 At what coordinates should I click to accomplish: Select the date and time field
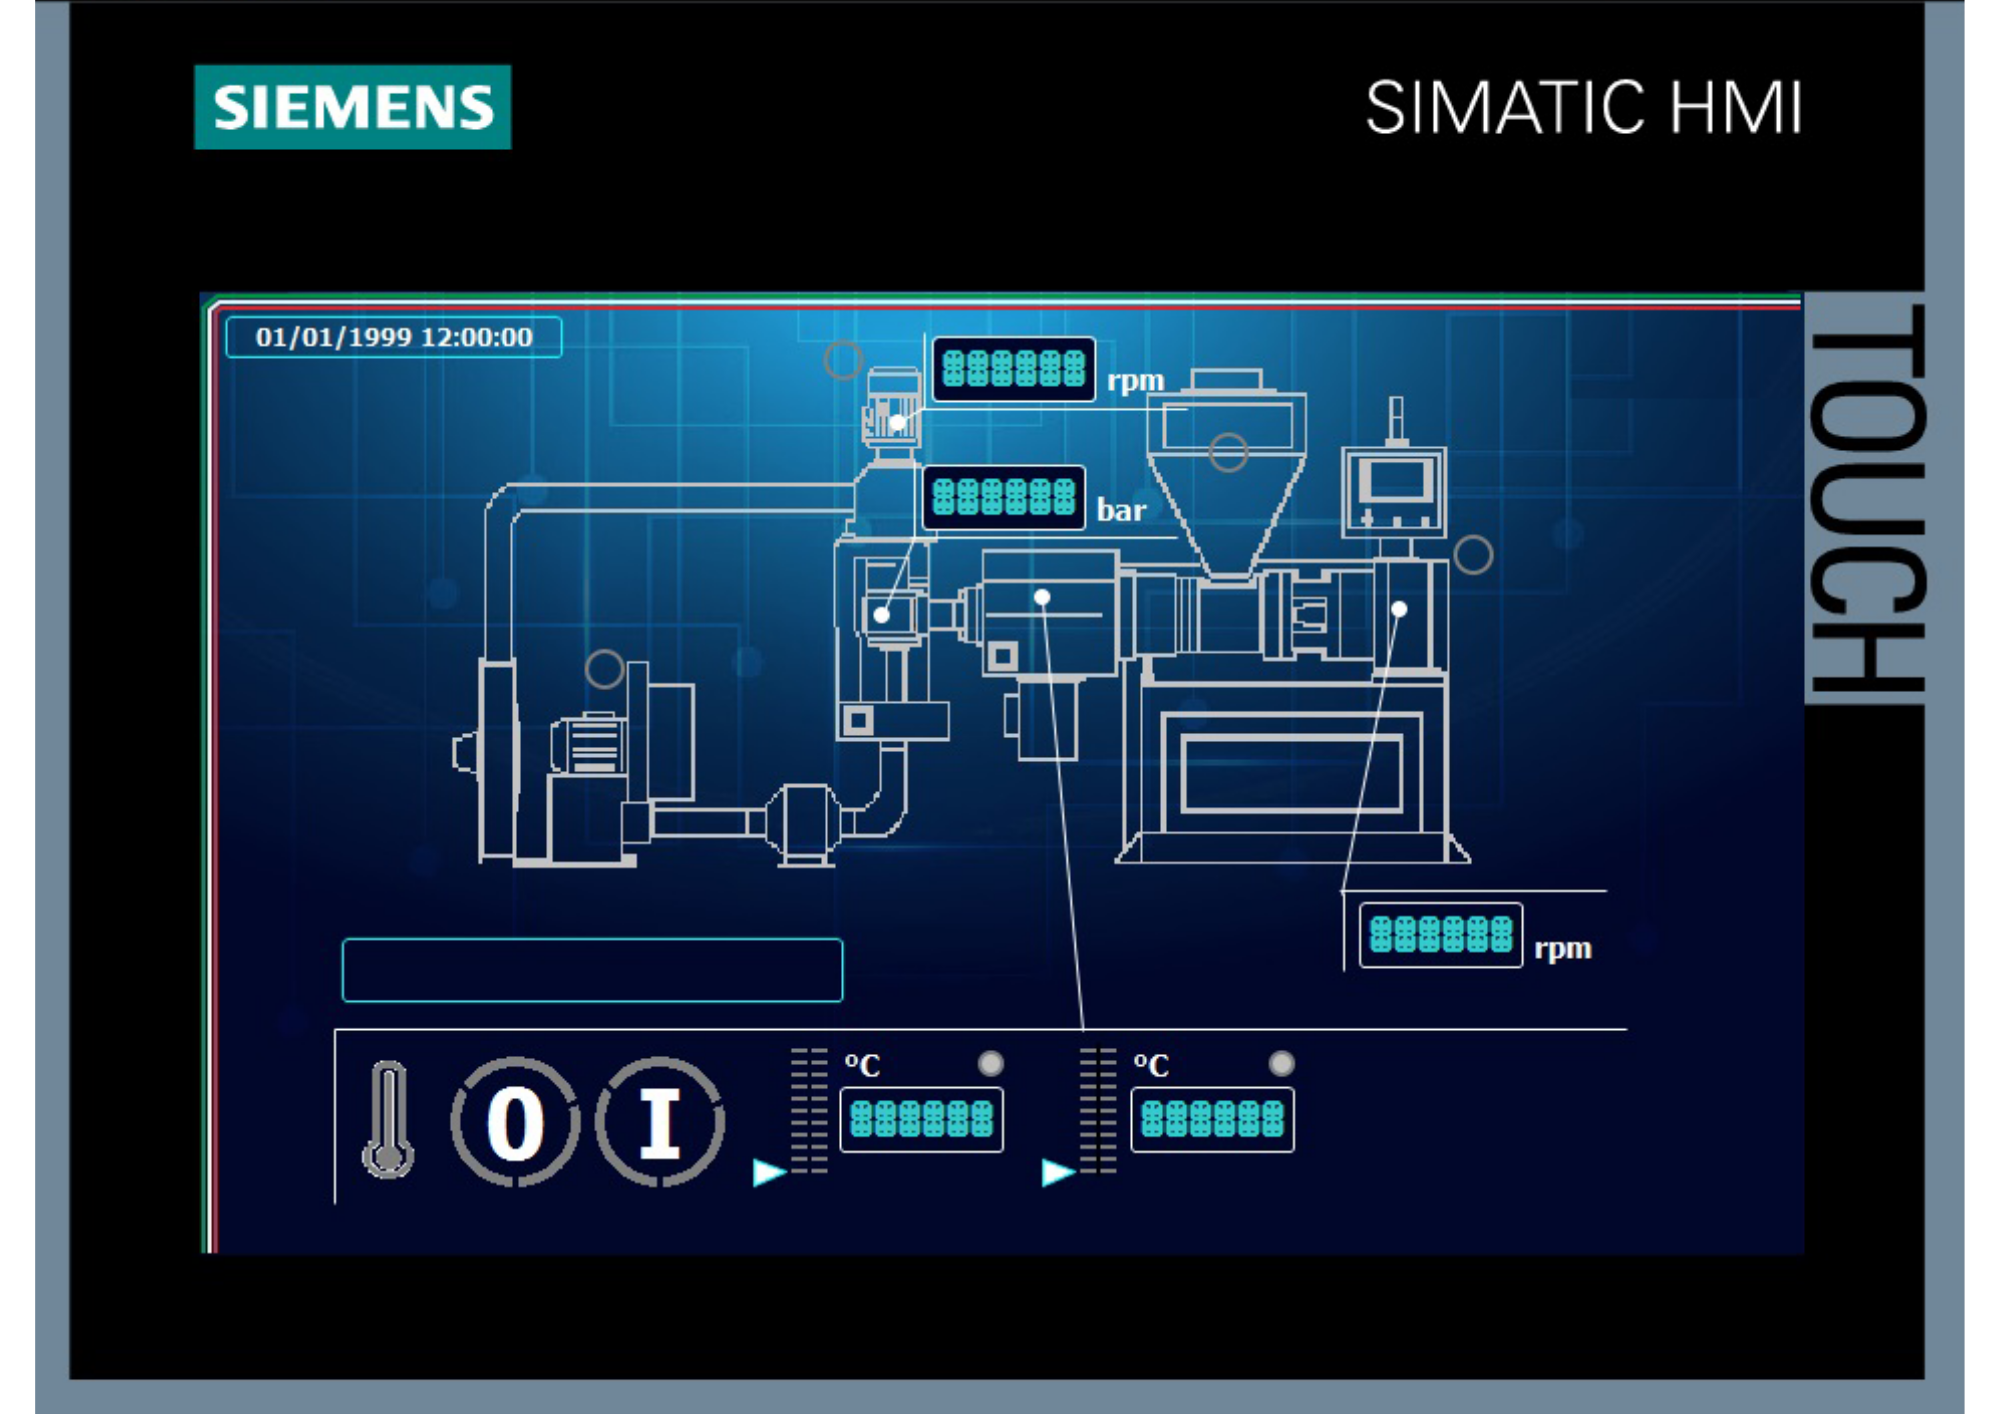point(394,337)
